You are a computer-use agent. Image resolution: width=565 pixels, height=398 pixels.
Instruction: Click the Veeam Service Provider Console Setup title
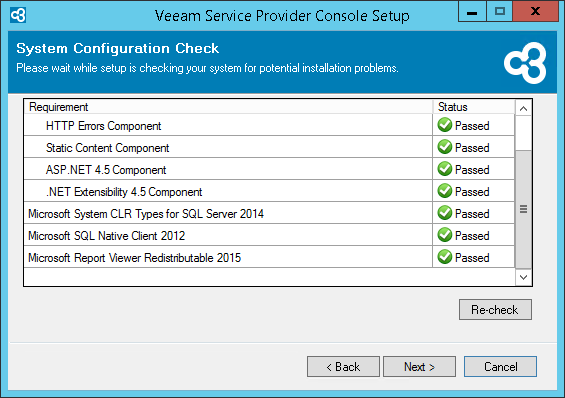point(282,16)
